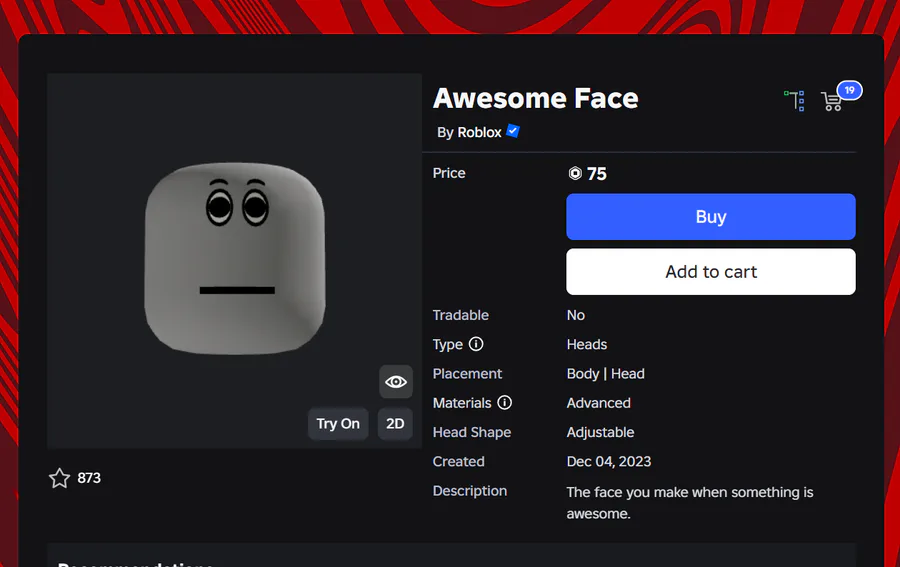Click the tree hierarchy icon beside the cart
Viewport: 900px width, 567px height.
click(795, 100)
